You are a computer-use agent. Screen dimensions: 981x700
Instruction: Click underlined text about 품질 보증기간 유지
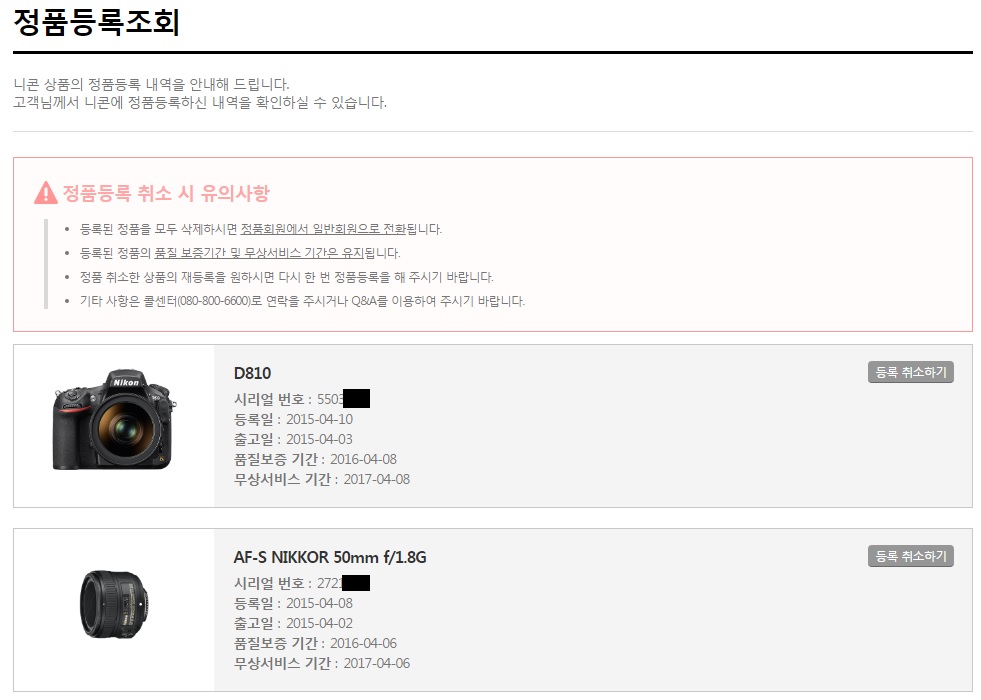(x=259, y=253)
